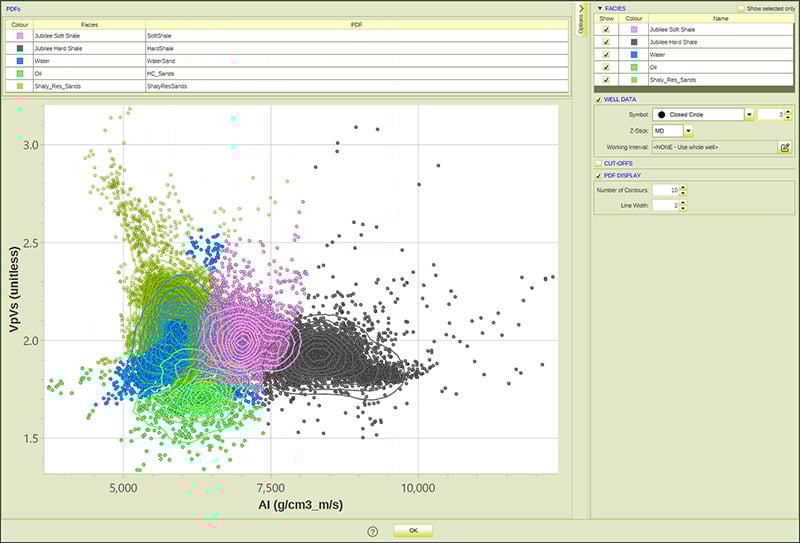The height and width of the screenshot is (543, 800).
Task: Enable the CUT-OFFS checkbox
Action: tap(597, 162)
